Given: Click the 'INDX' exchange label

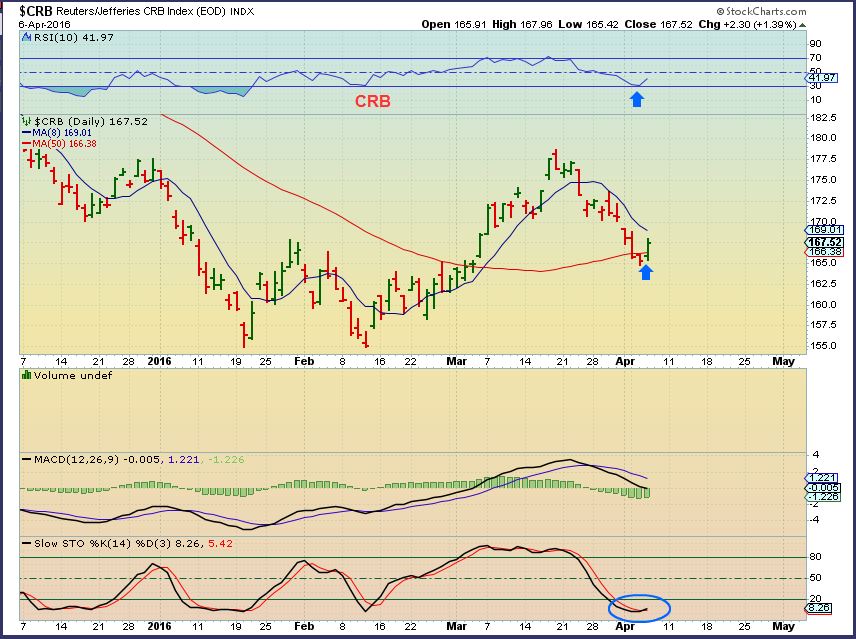Looking at the screenshot, I should pos(242,11).
